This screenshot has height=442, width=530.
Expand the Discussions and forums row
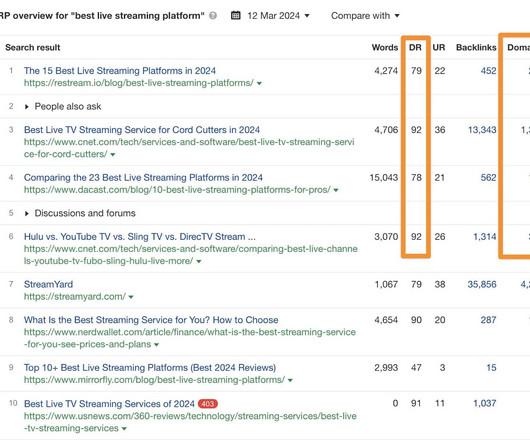27,214
